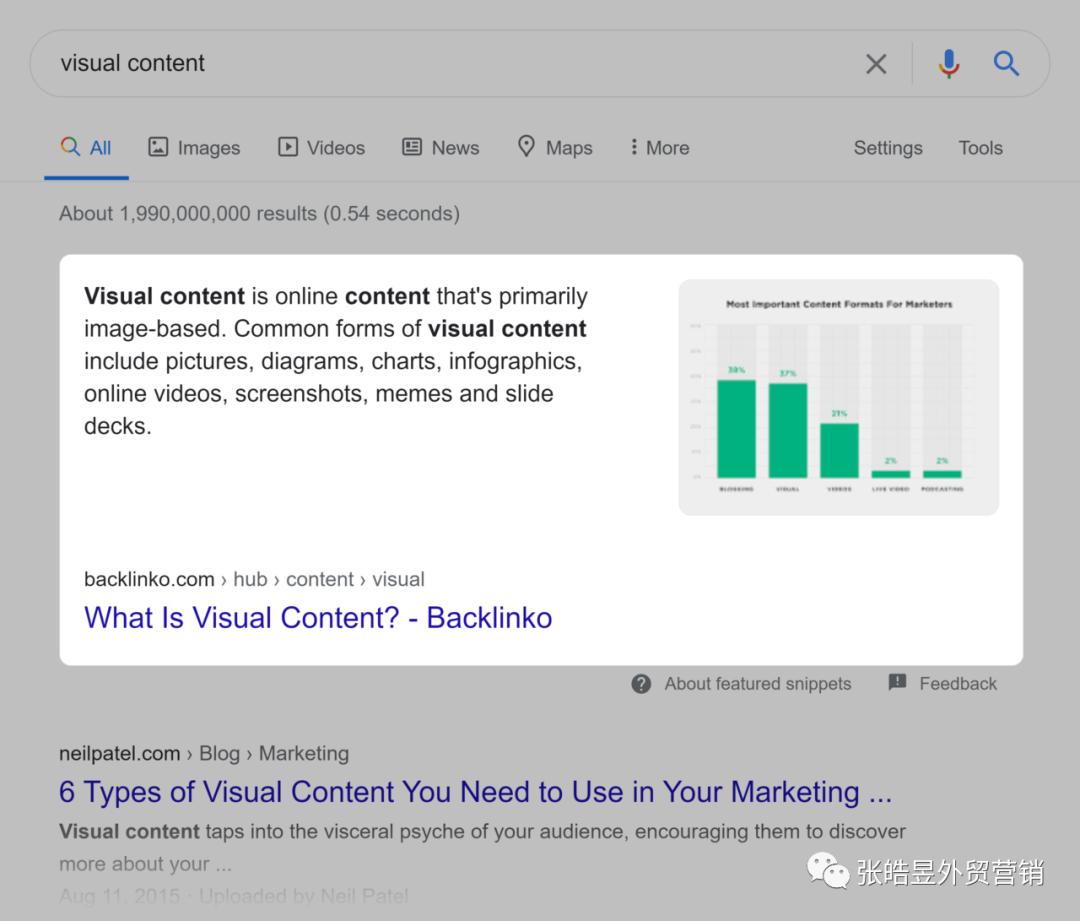Viewport: 1080px width, 921px height.
Task: Open the Settings menu
Action: click(888, 147)
